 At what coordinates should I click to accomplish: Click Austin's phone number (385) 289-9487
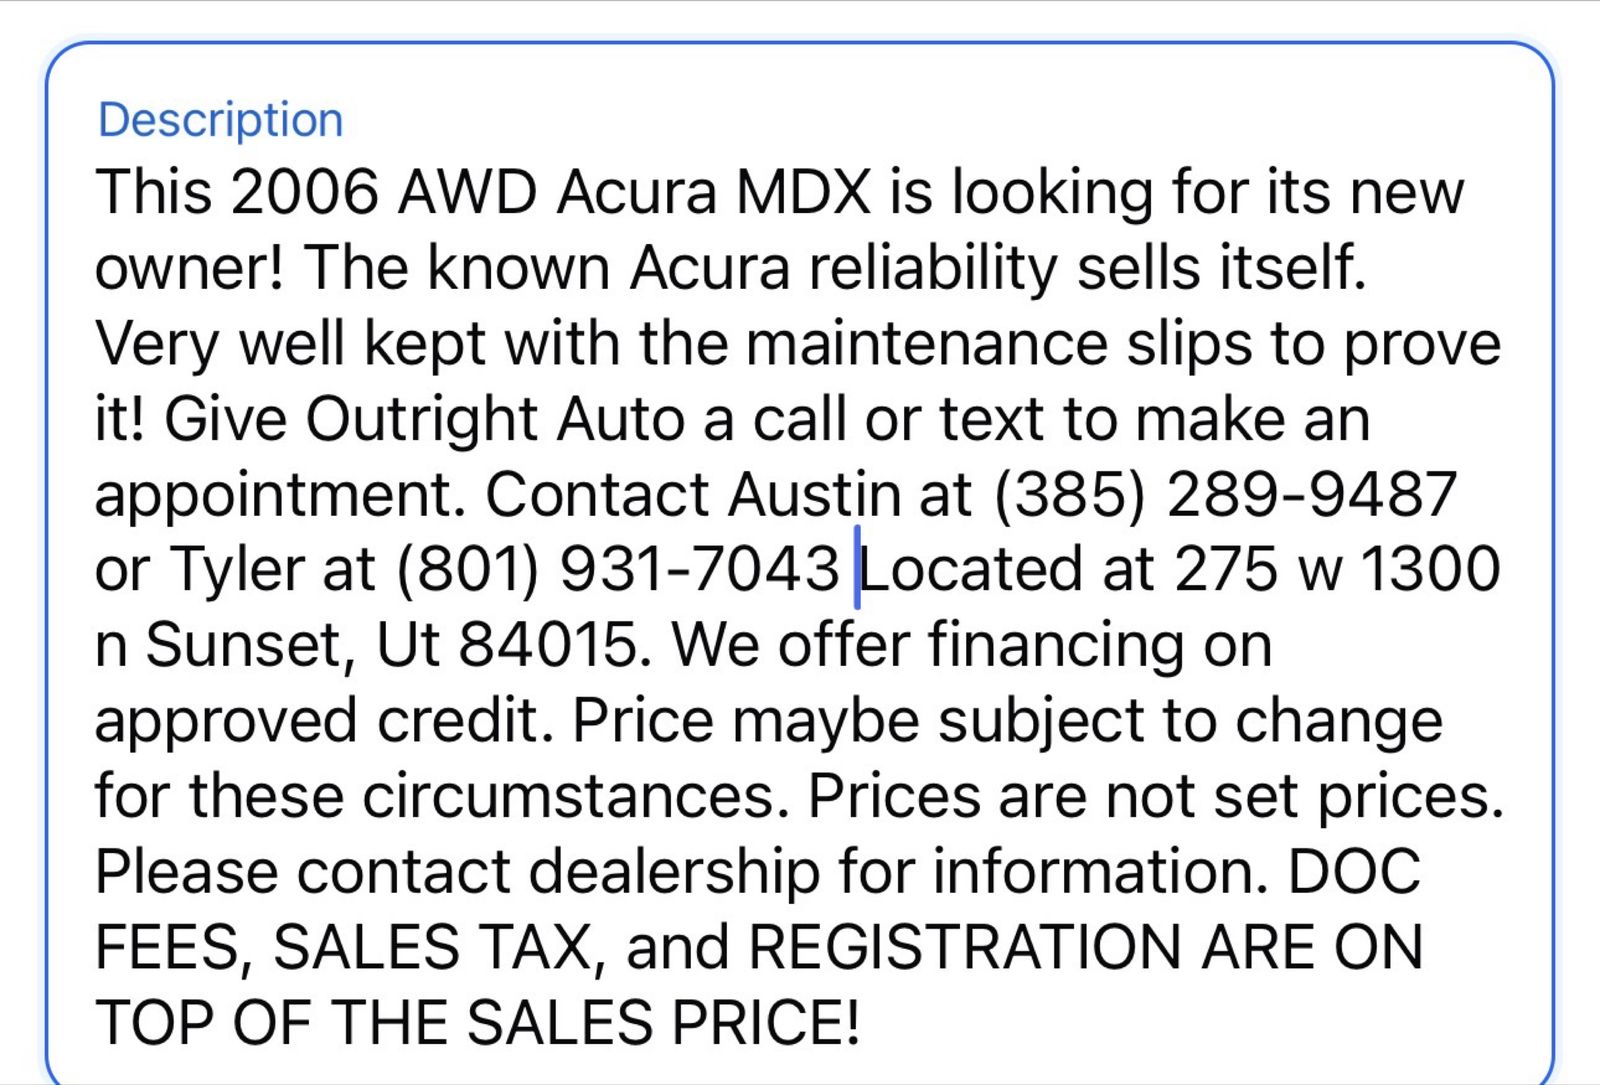[1225, 495]
